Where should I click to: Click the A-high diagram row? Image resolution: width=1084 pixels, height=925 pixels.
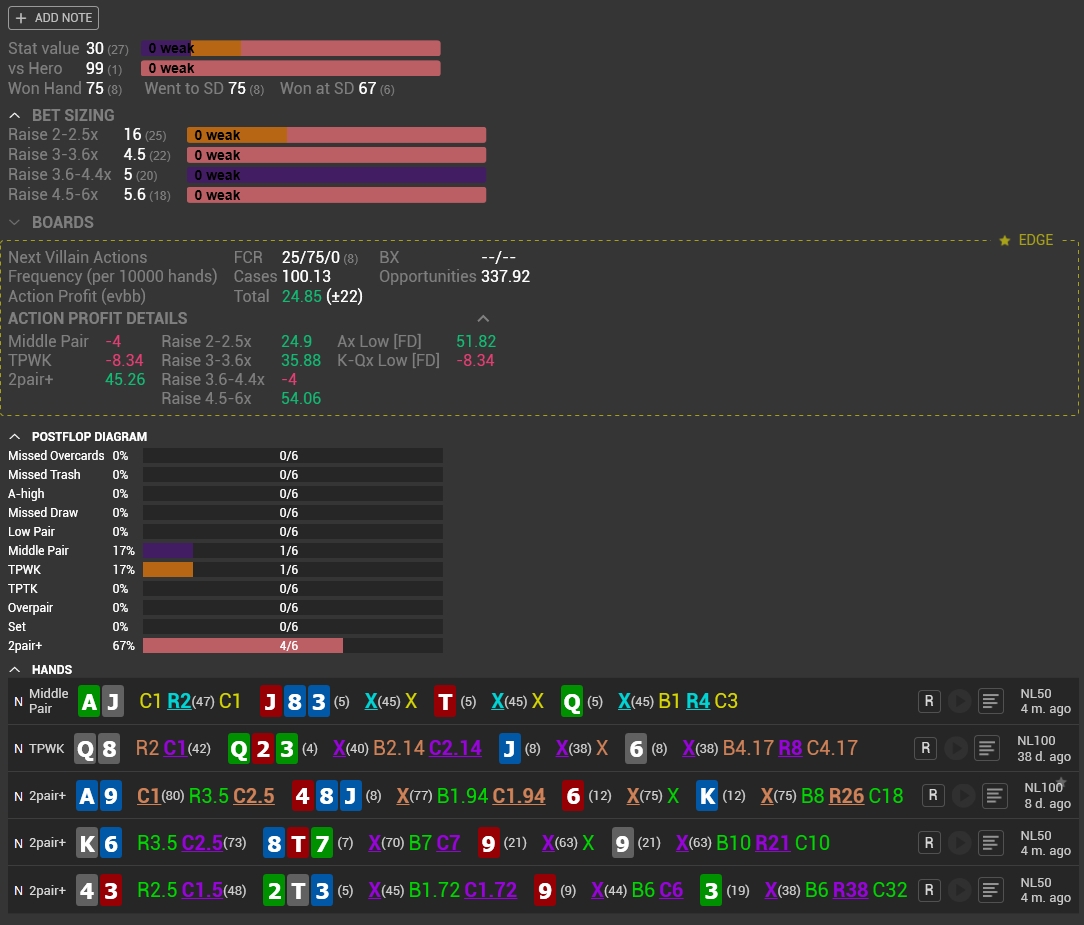click(x=225, y=494)
